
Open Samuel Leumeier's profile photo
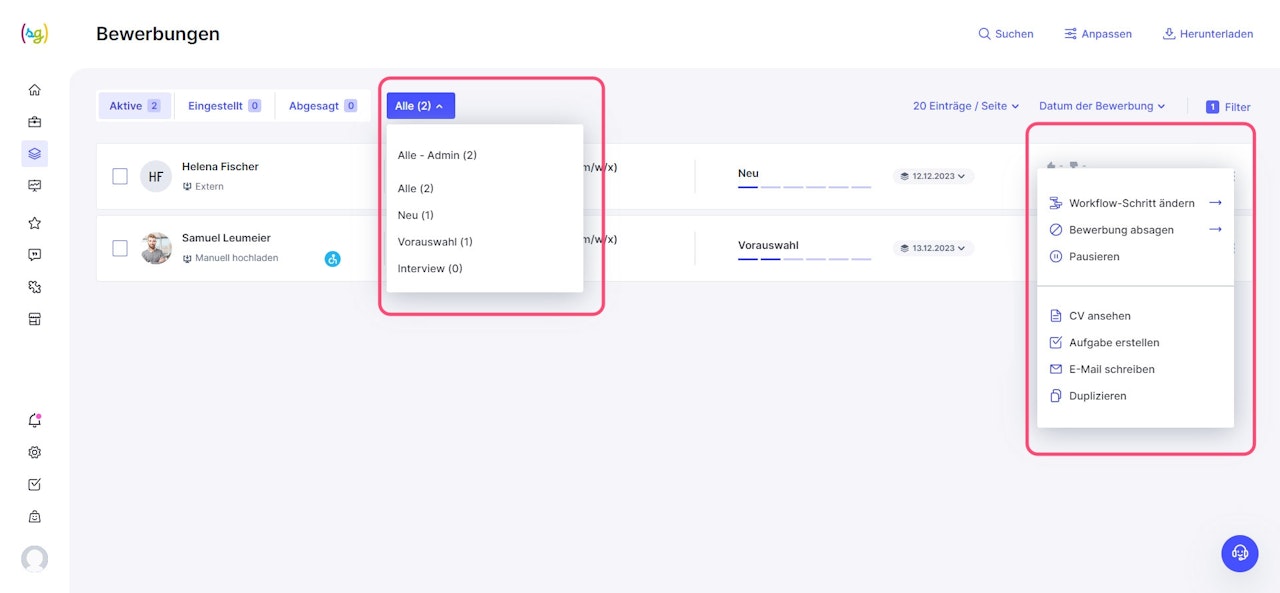tap(156, 248)
